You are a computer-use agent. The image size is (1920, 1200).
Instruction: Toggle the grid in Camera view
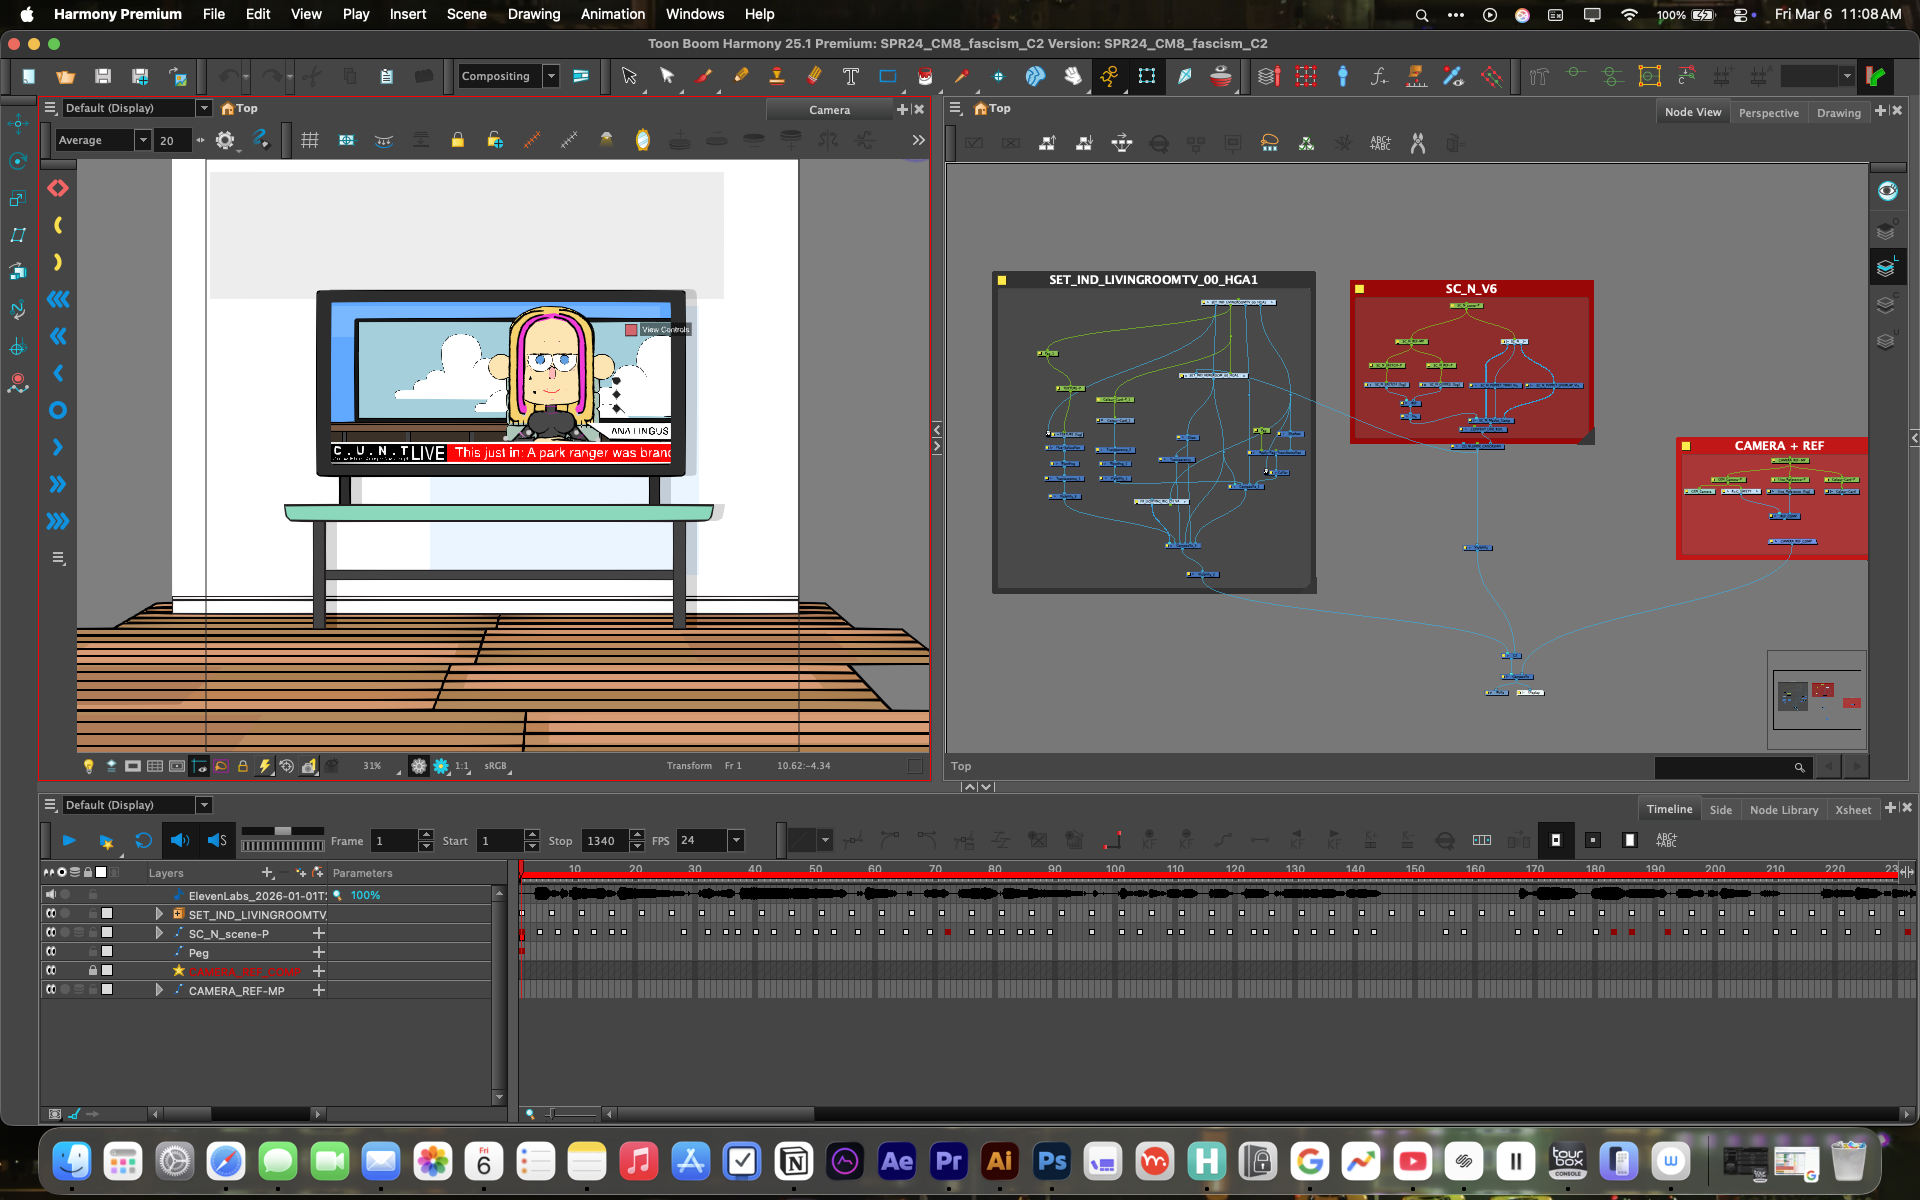coord(310,141)
